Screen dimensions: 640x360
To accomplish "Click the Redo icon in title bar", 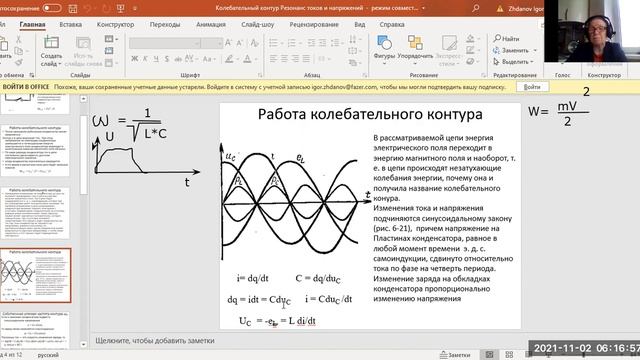I will coord(106,8).
